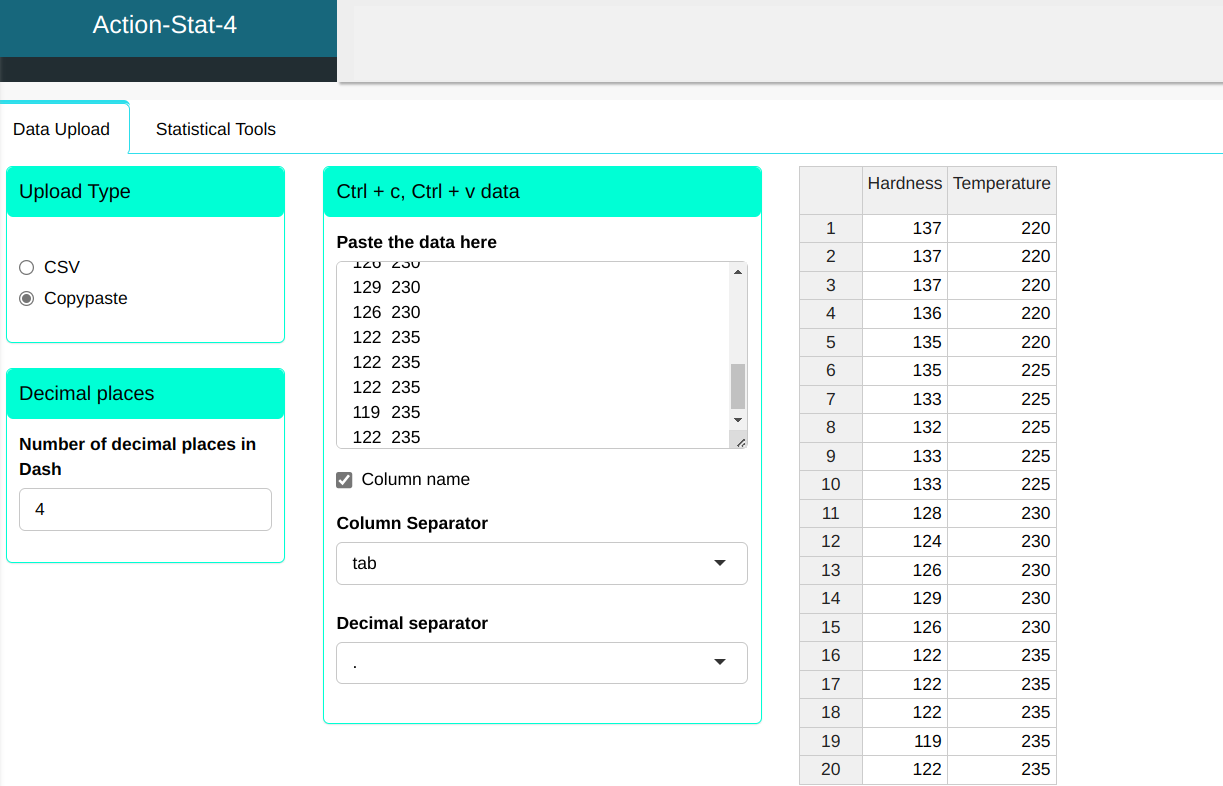This screenshot has height=786, width=1223.
Task: Toggle the Column name checkbox
Action: [345, 480]
